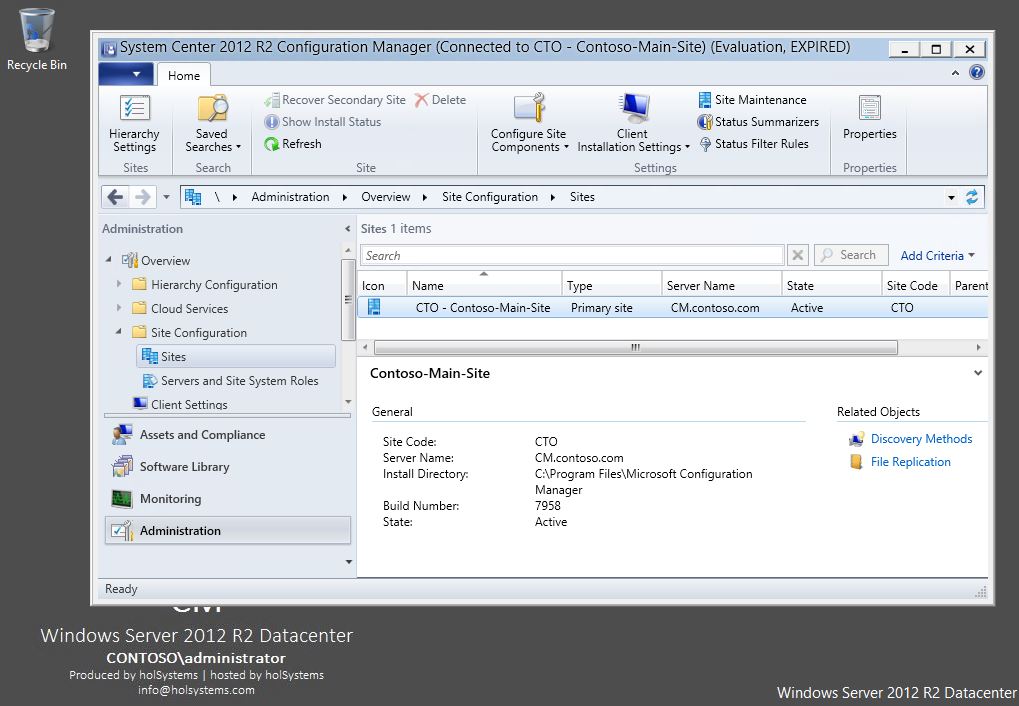Collapse the Overview tree node
This screenshot has height=706, width=1019.
tap(109, 259)
